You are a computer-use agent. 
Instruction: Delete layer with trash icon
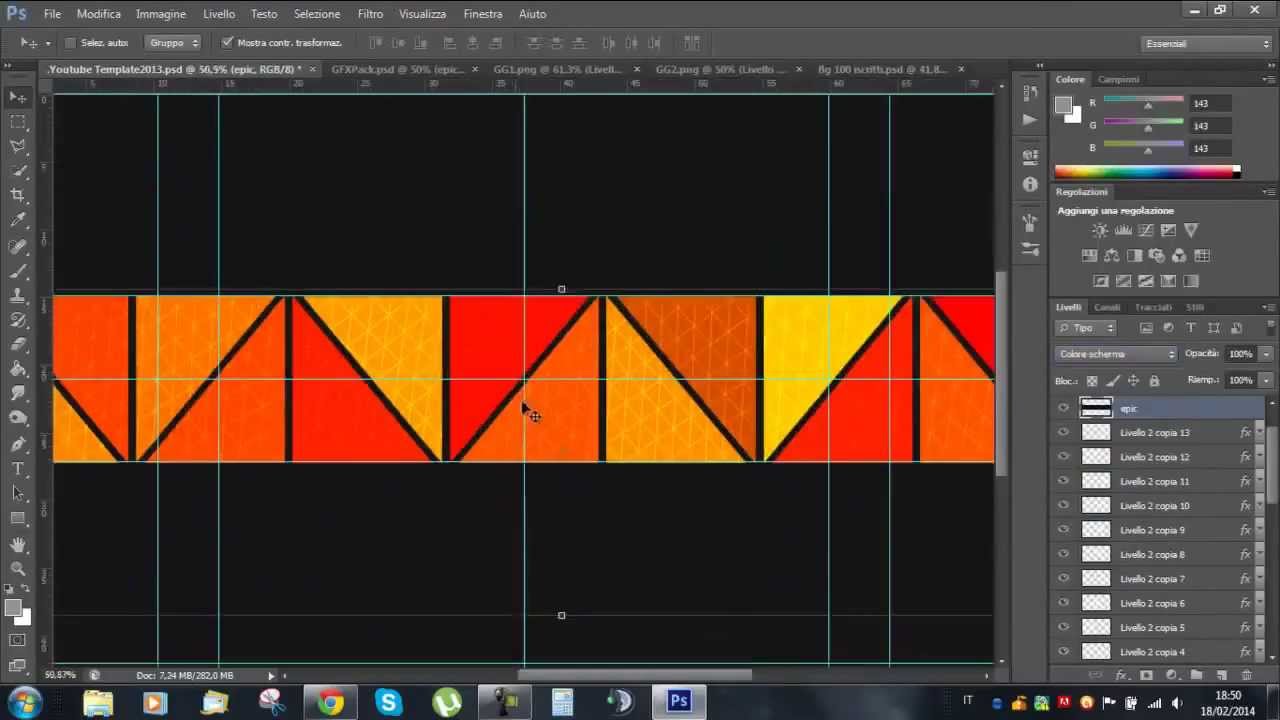pos(1246,676)
